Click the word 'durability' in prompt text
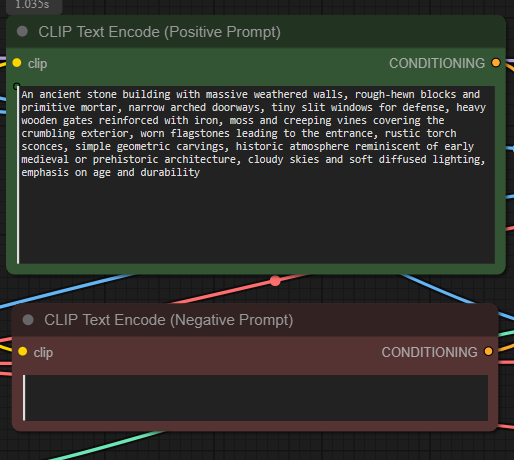 tap(170, 172)
